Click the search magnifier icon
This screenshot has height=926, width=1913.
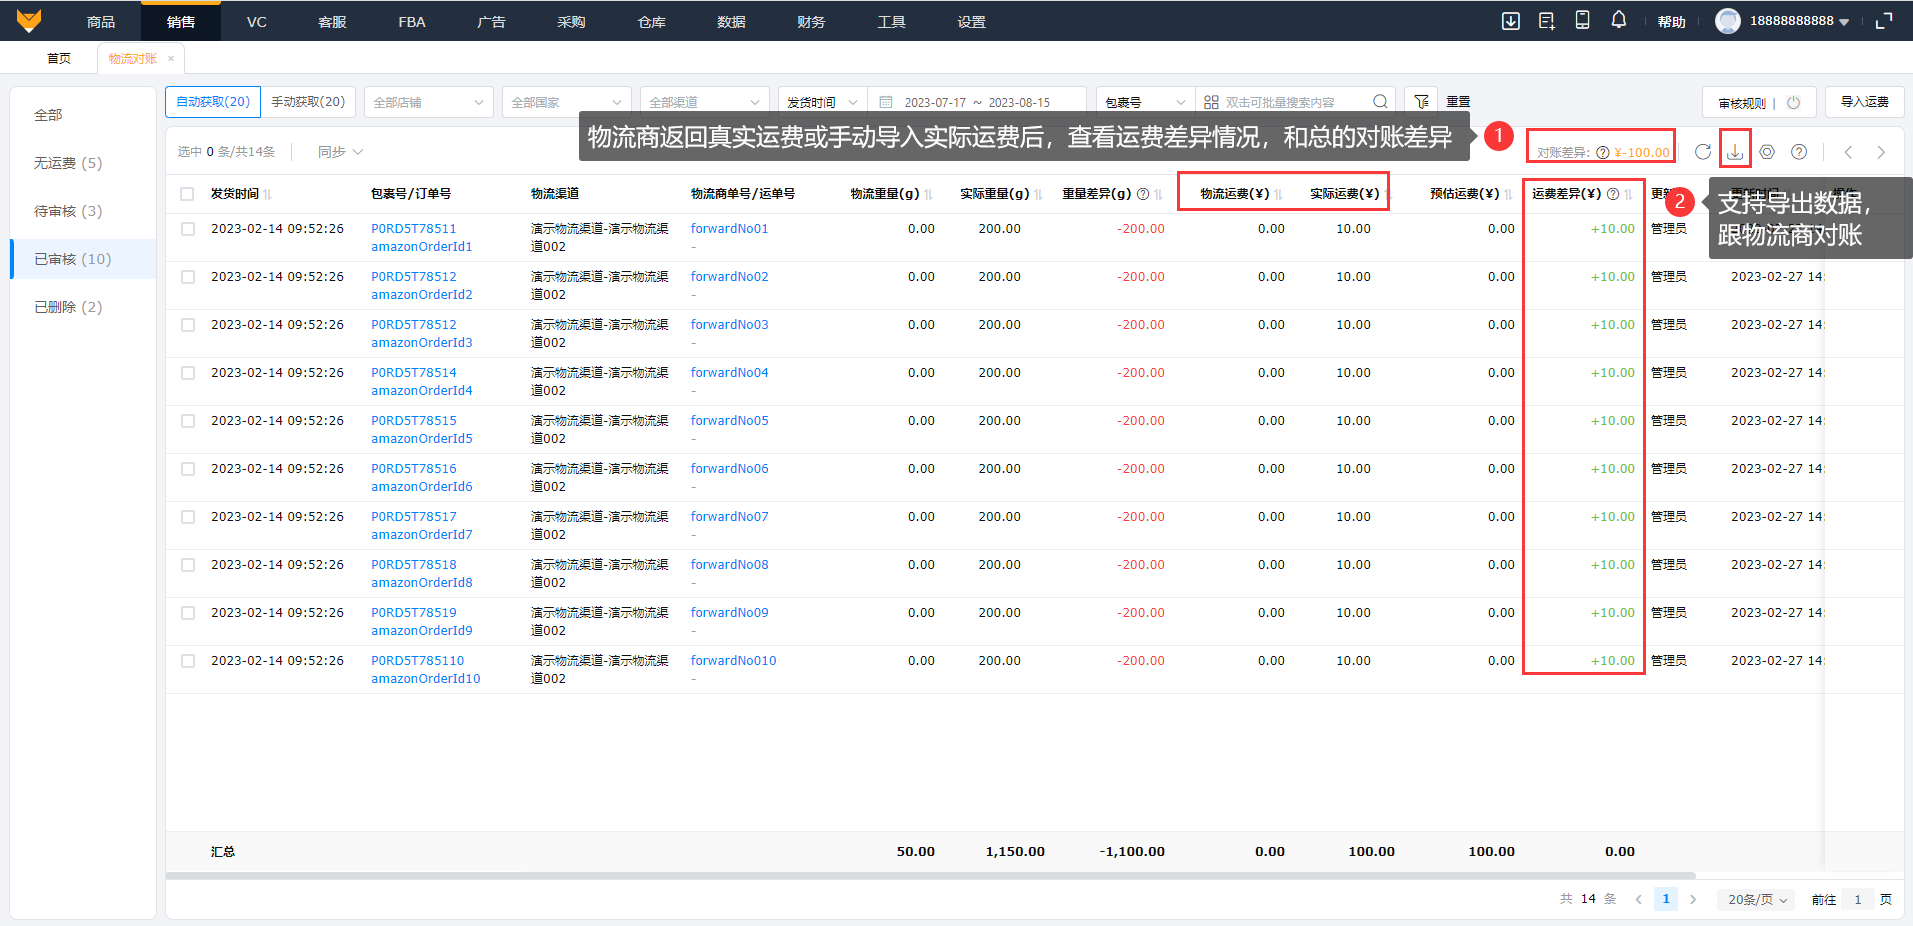tap(1380, 102)
